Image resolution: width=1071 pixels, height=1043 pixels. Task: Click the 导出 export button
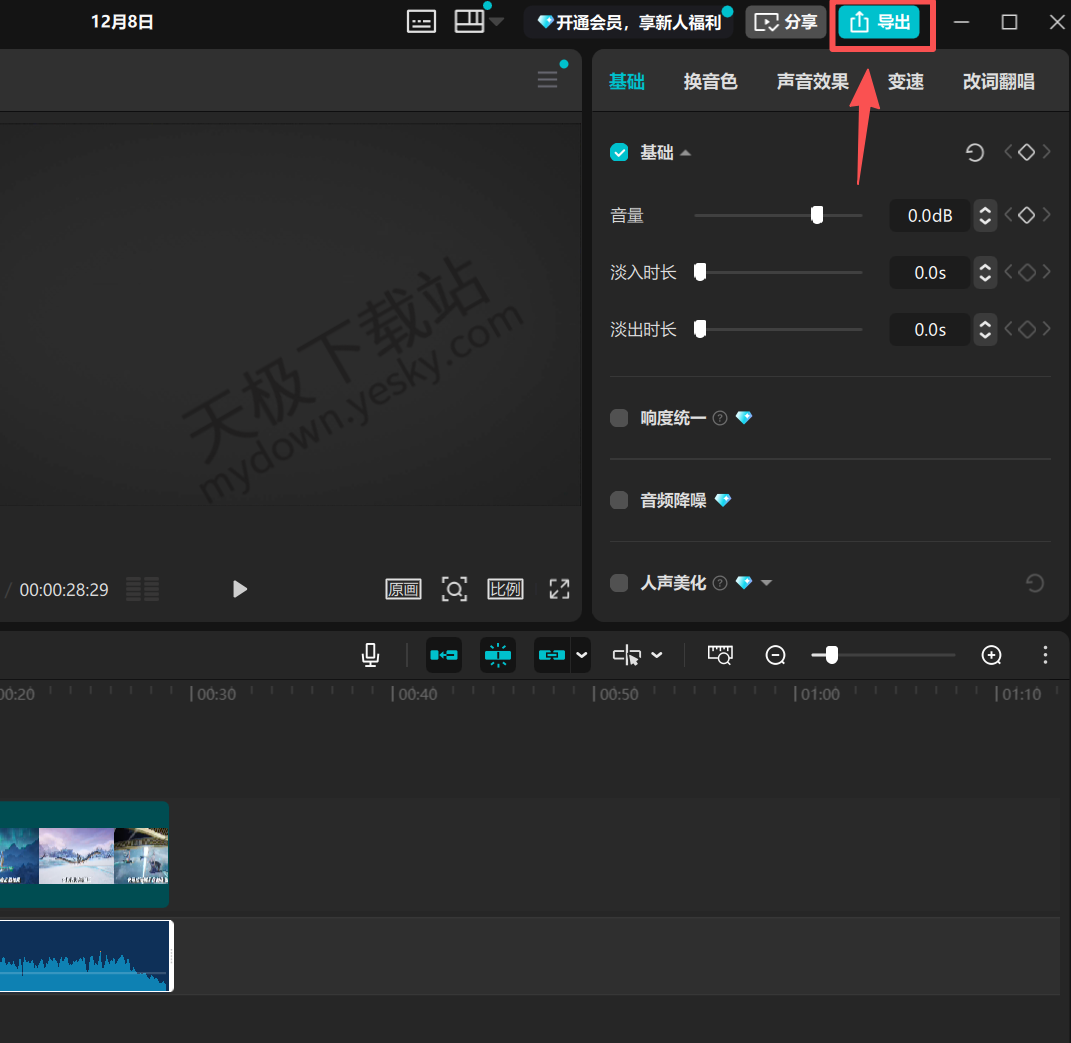point(881,22)
